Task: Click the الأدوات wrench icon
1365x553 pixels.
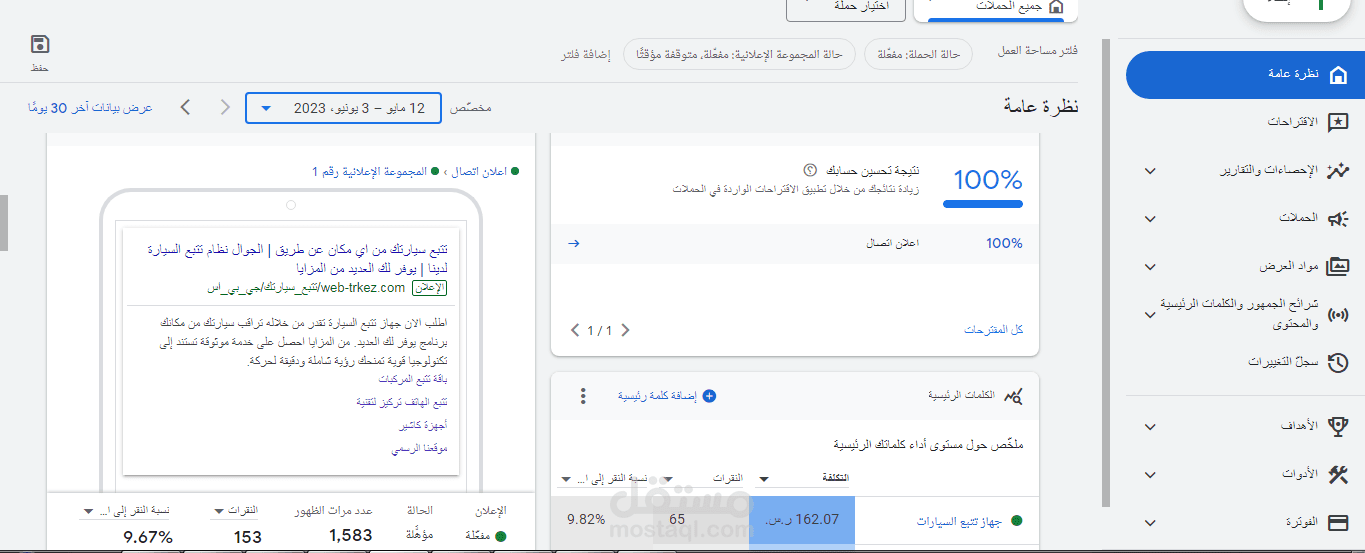Action: pyautogui.click(x=1338, y=474)
